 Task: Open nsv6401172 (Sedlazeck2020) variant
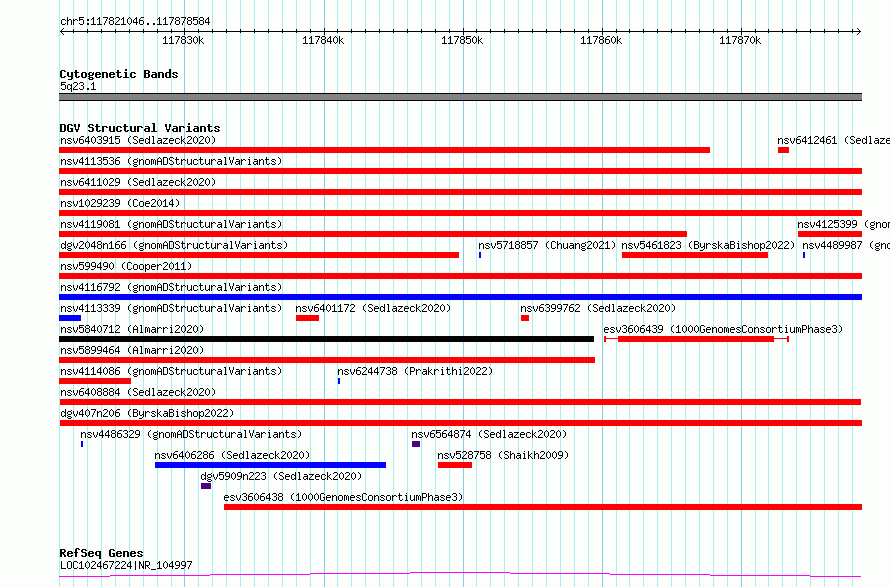[x=373, y=308]
